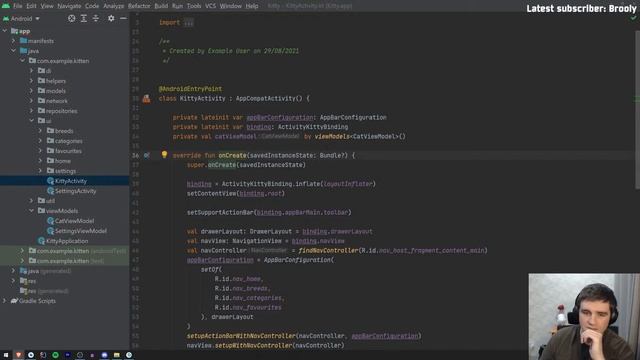Expand the res folder
Image resolution: width=640 pixels, height=360 pixels.
click(x=13, y=281)
